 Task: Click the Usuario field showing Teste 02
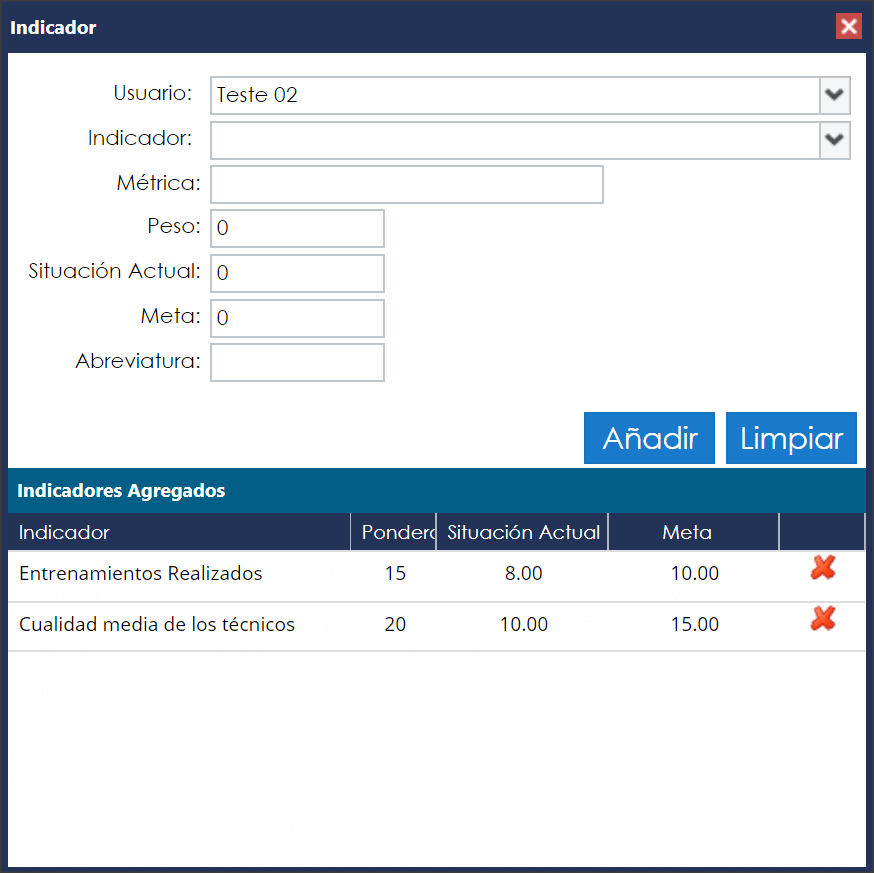515,95
